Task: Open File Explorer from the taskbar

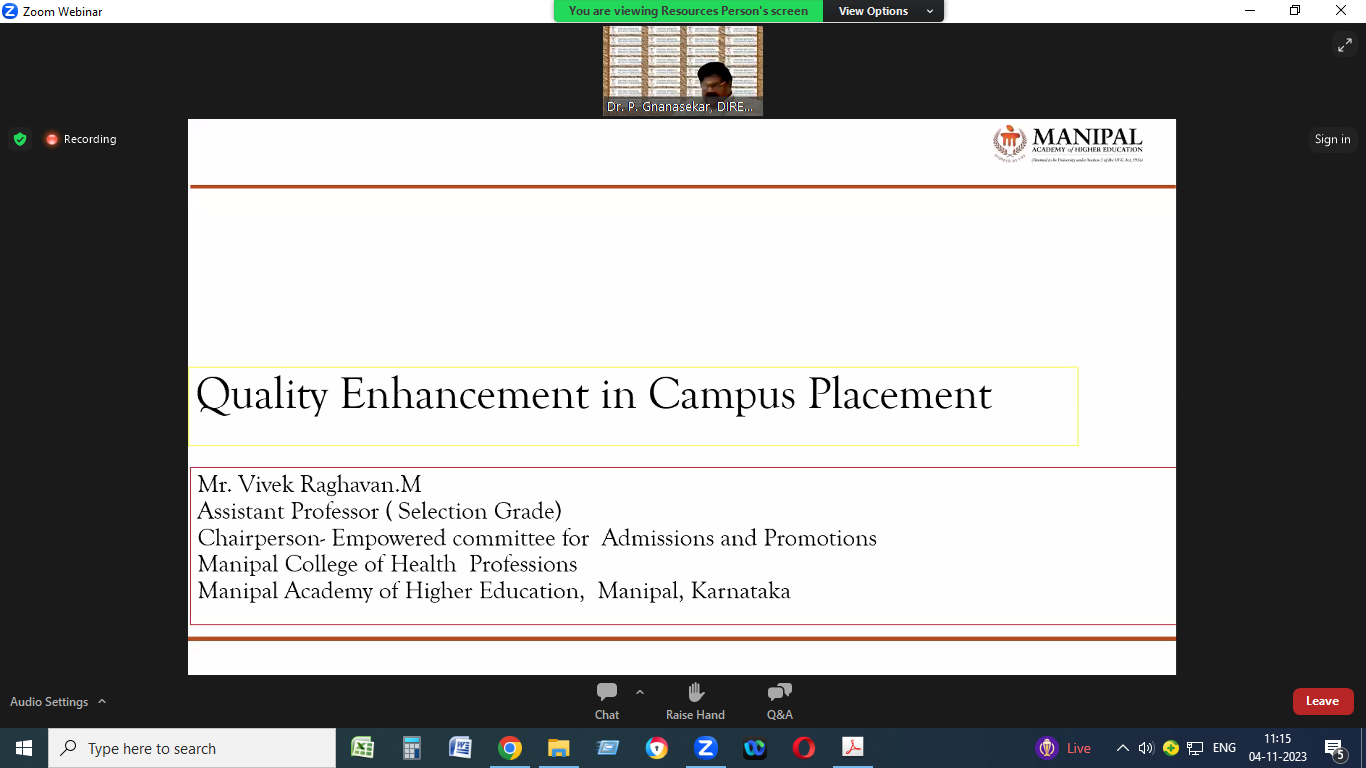Action: (558, 748)
